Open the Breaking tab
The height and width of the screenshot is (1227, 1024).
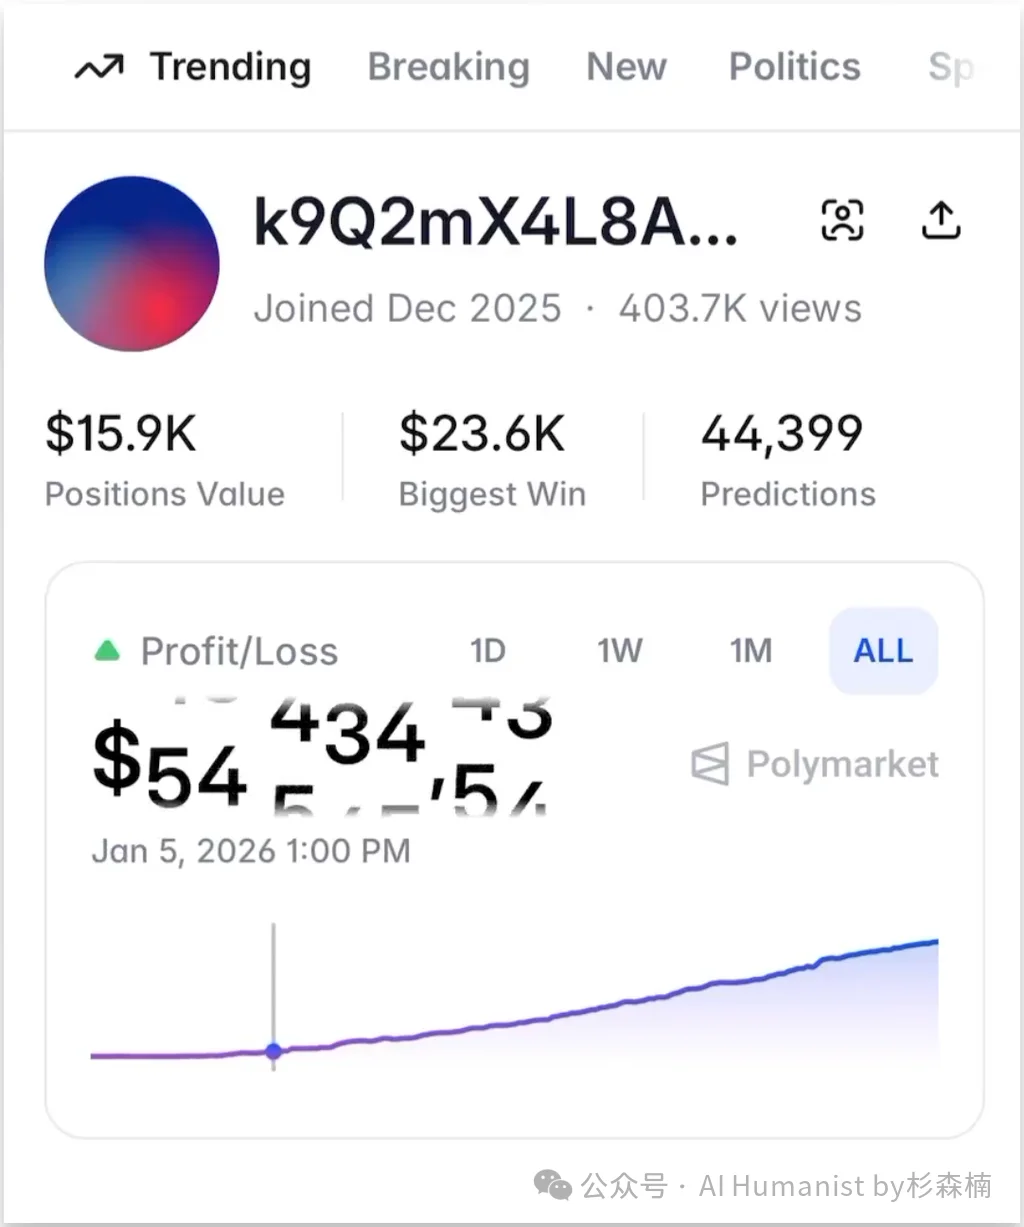pyautogui.click(x=448, y=67)
